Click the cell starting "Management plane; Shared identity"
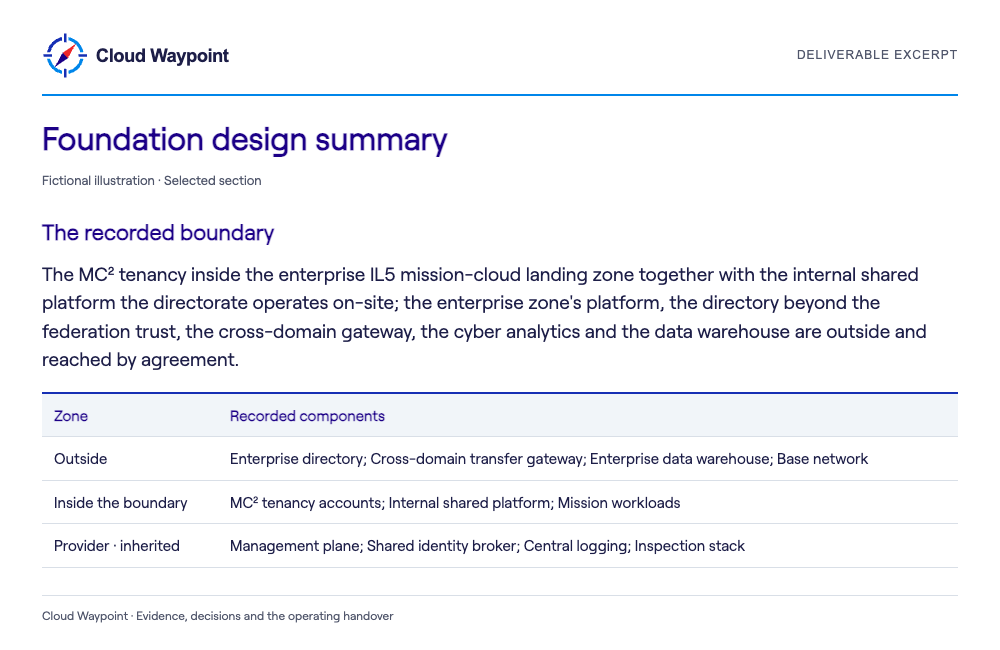 click(487, 546)
